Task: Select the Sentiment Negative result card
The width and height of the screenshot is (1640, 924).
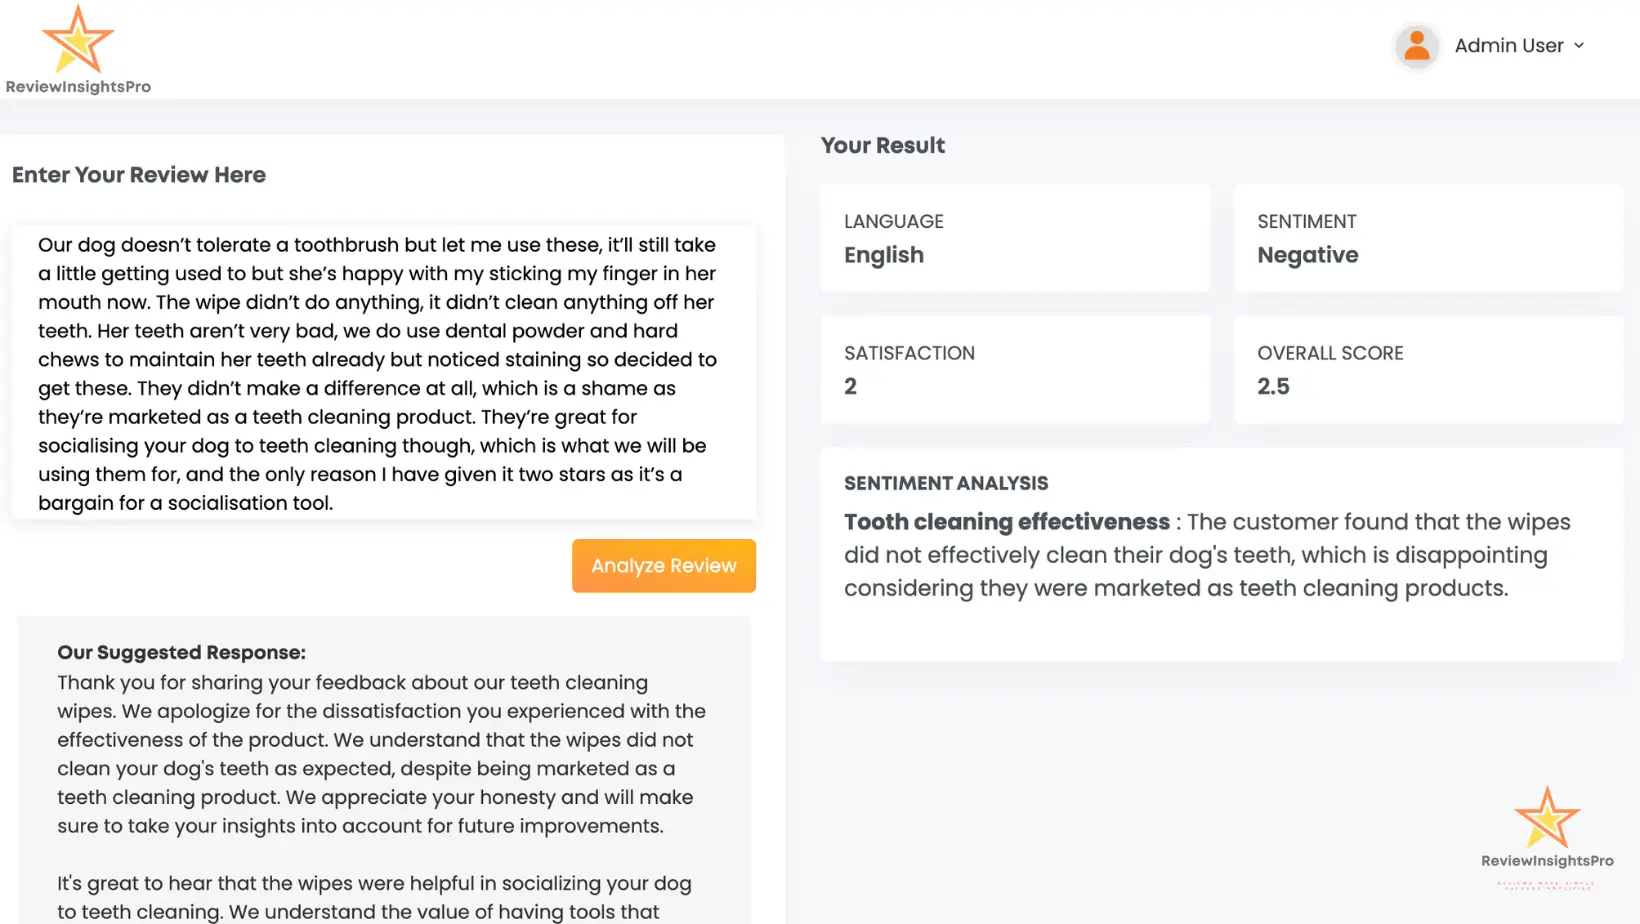Action: [1428, 238]
